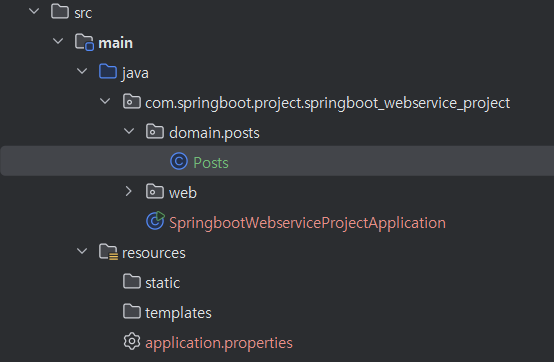Collapse the domain.posts package chevron
The height and width of the screenshot is (362, 554).
tap(129, 131)
